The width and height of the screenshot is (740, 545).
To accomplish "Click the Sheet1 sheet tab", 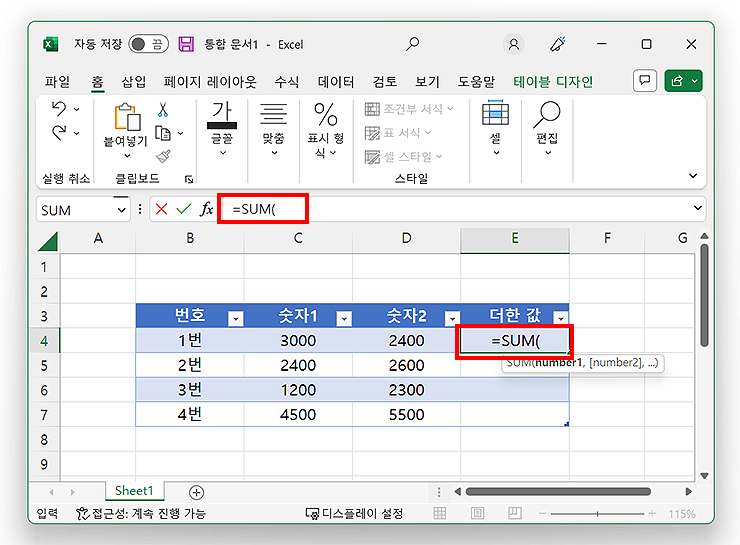I will coord(135,491).
